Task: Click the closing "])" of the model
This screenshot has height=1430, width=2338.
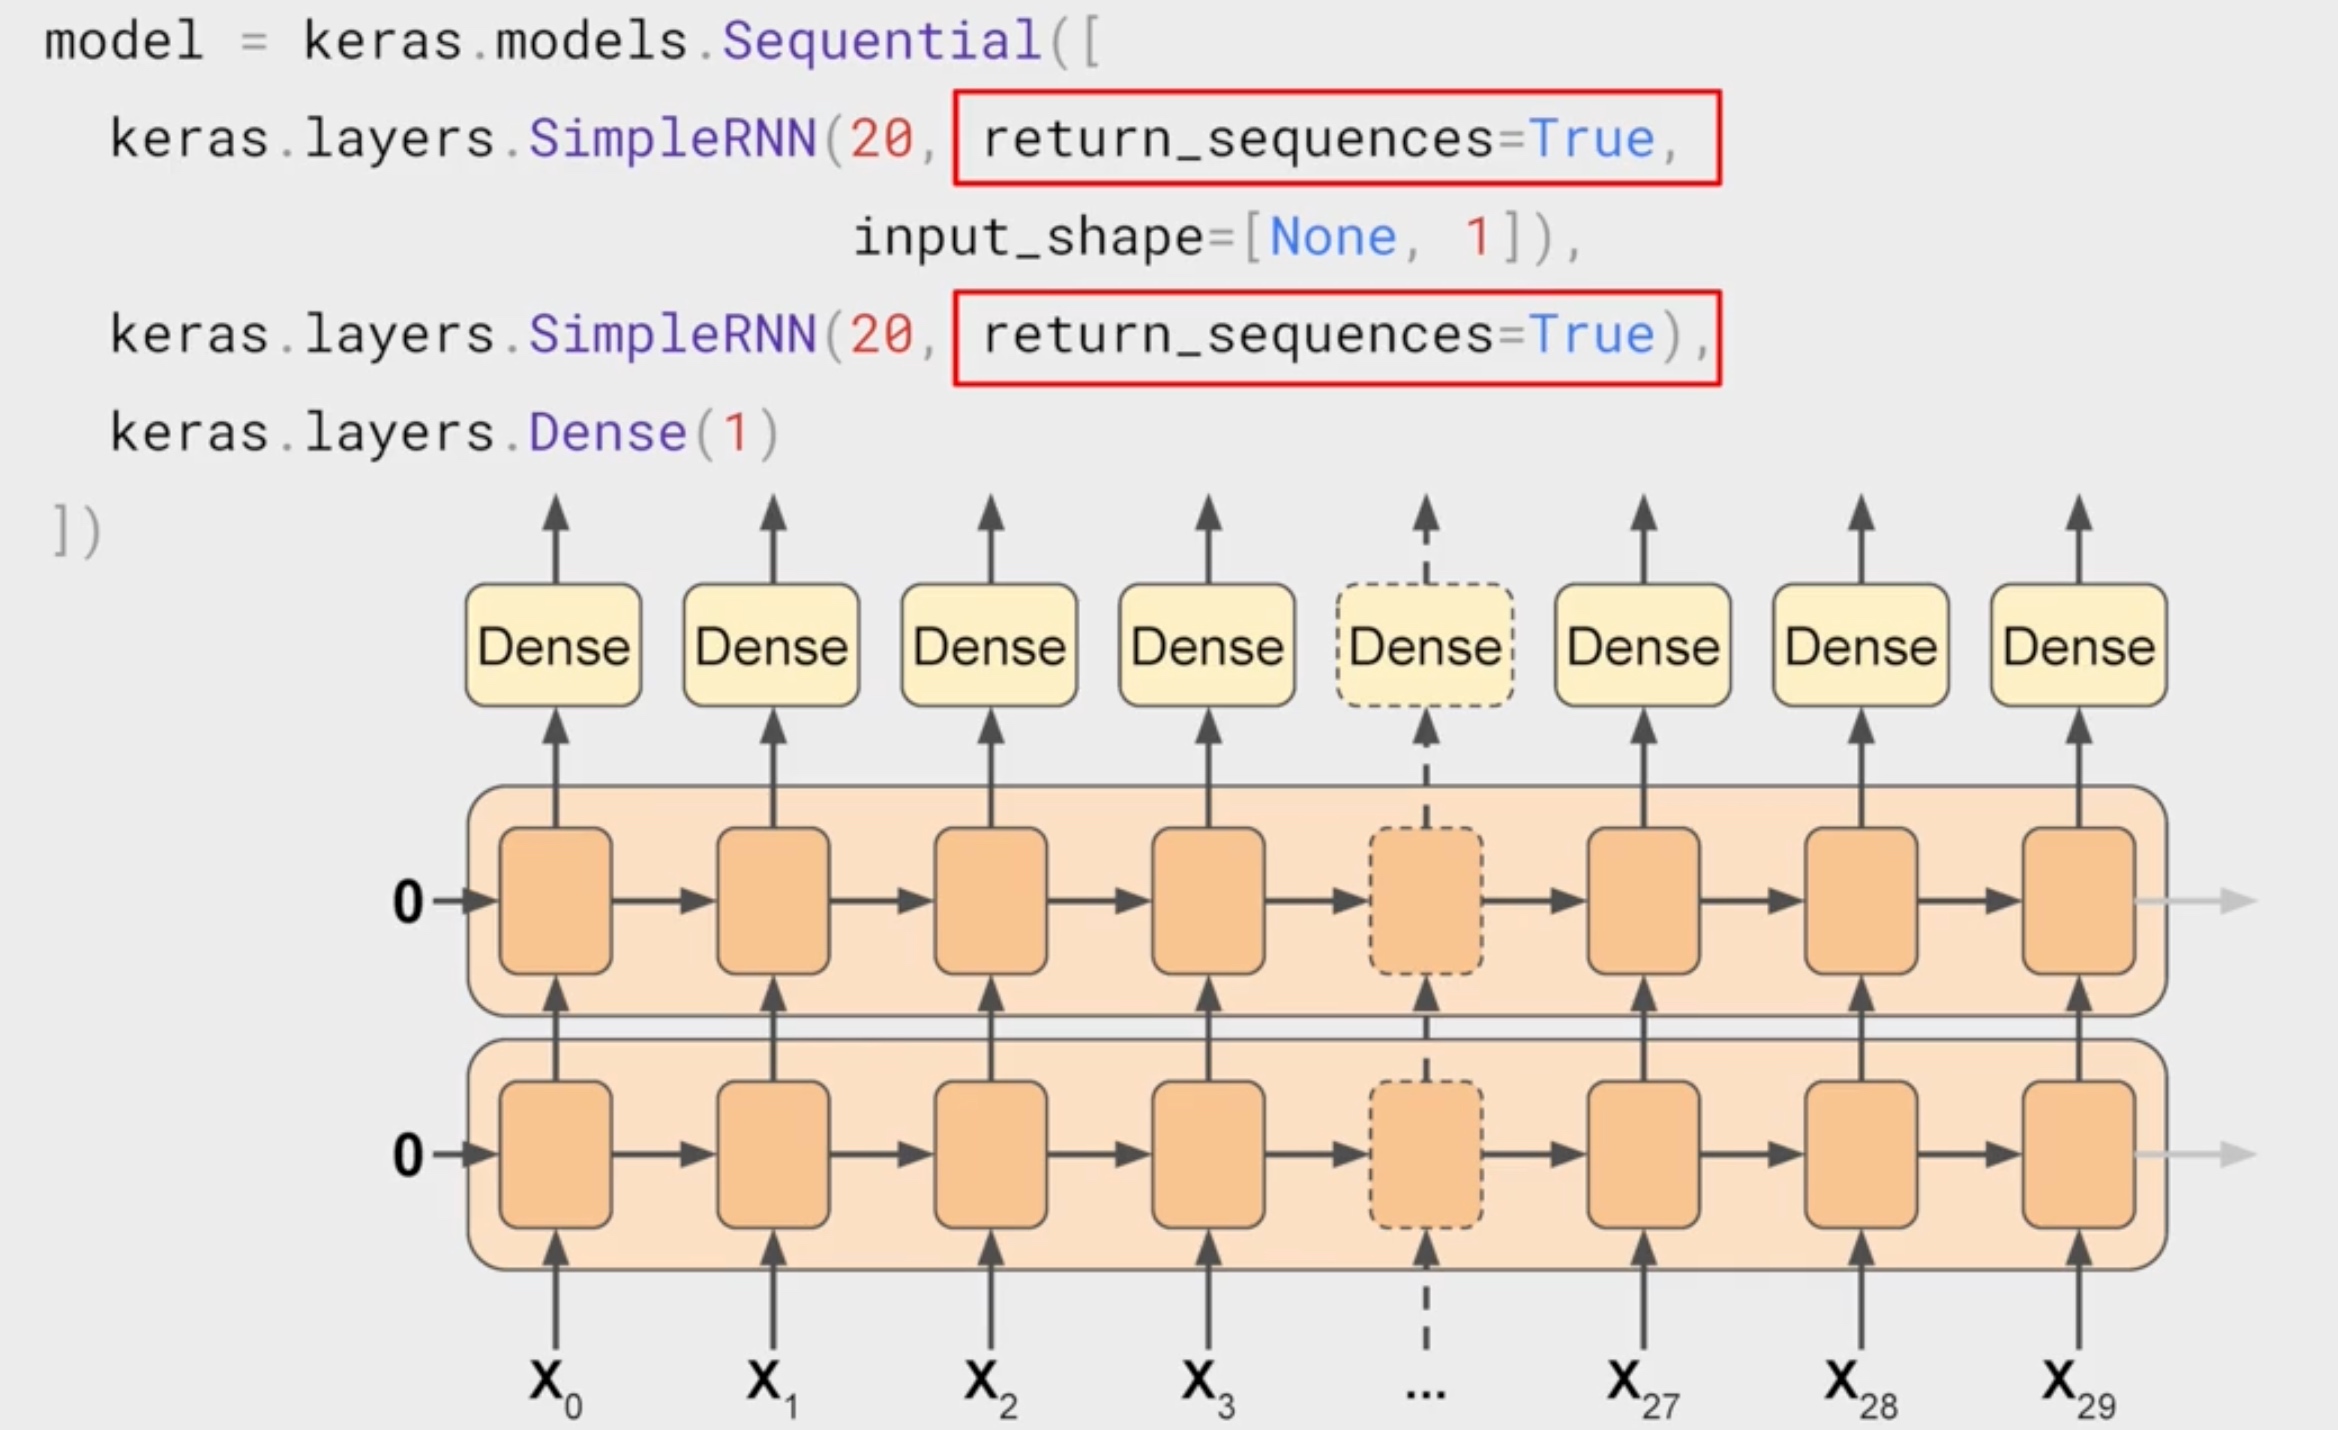Action: 76,531
